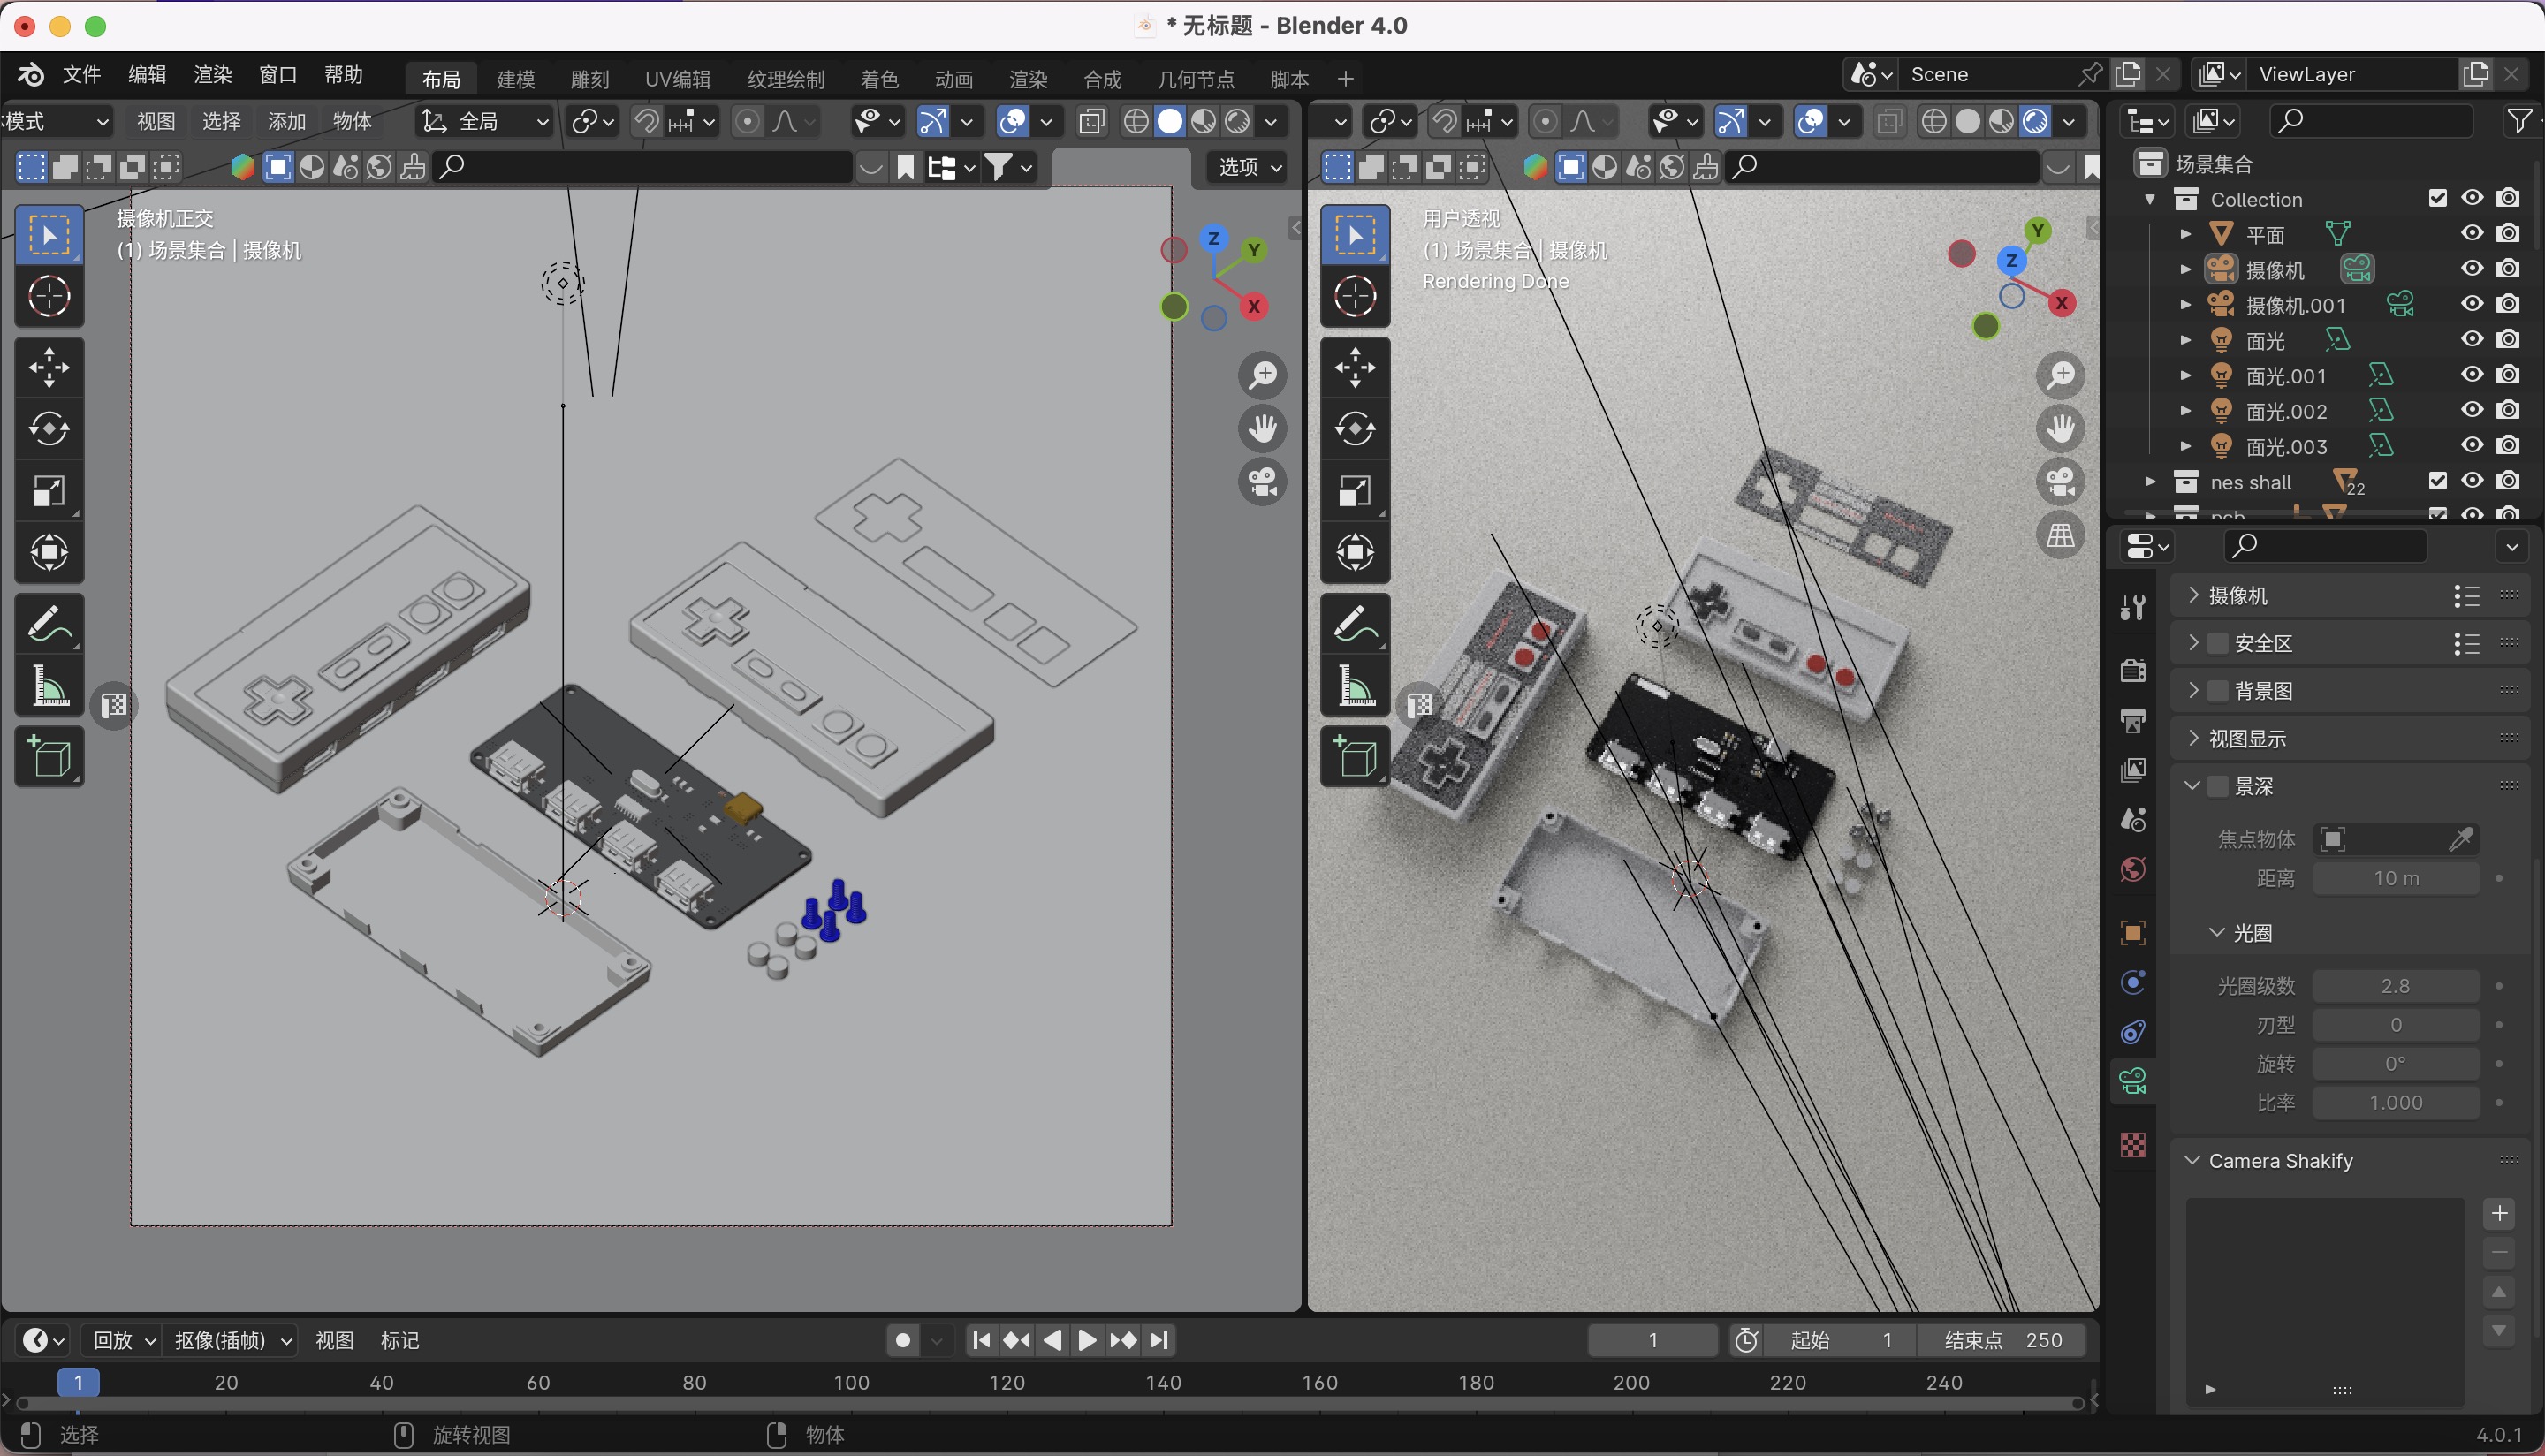Open the timeline 标记 menu
This screenshot has height=1456, width=2545.
click(x=400, y=1341)
